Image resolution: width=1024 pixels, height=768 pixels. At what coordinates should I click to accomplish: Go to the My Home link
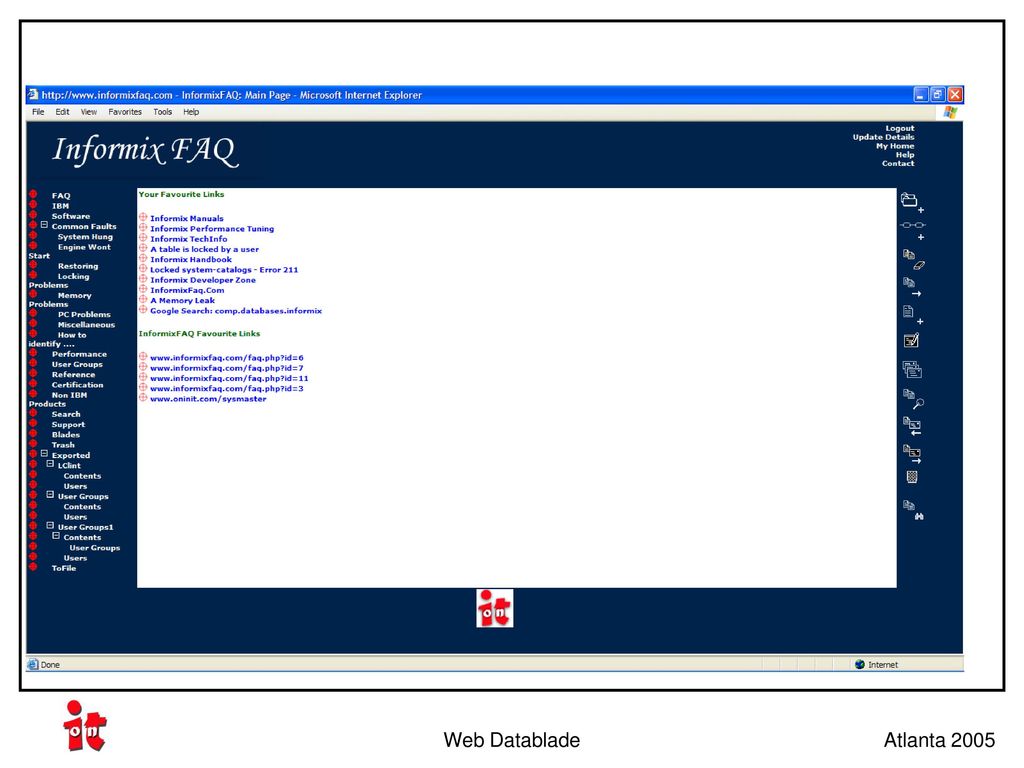click(895, 146)
